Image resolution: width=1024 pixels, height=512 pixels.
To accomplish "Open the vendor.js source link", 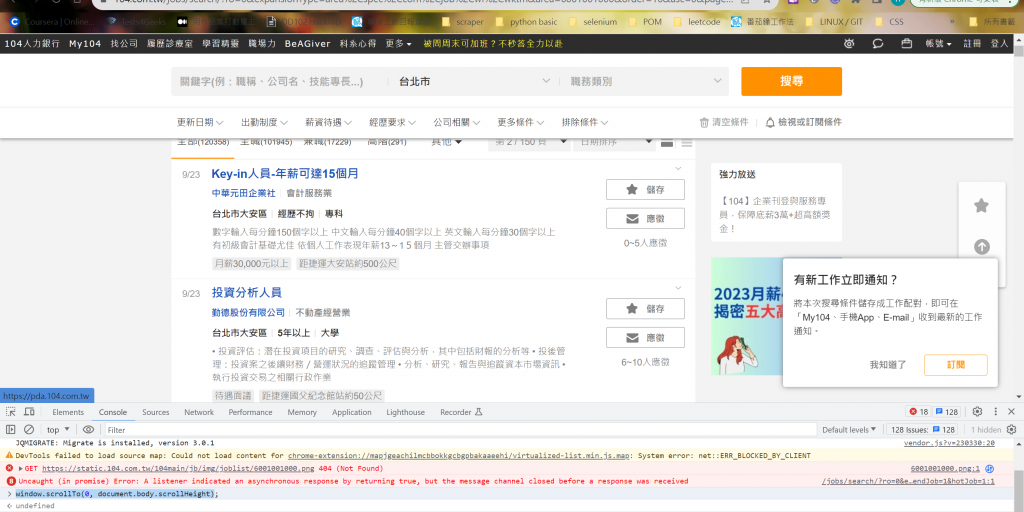I will pyautogui.click(x=949, y=443).
